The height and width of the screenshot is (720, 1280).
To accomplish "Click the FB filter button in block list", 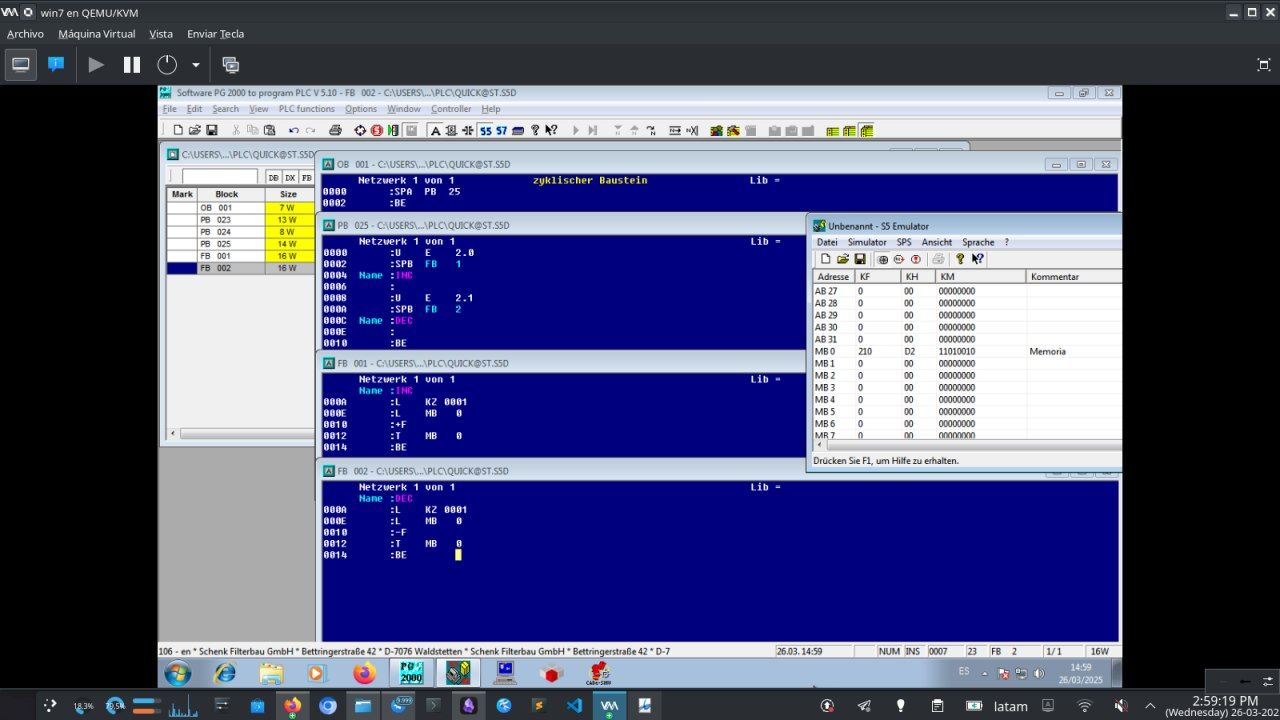I will click(x=306, y=177).
